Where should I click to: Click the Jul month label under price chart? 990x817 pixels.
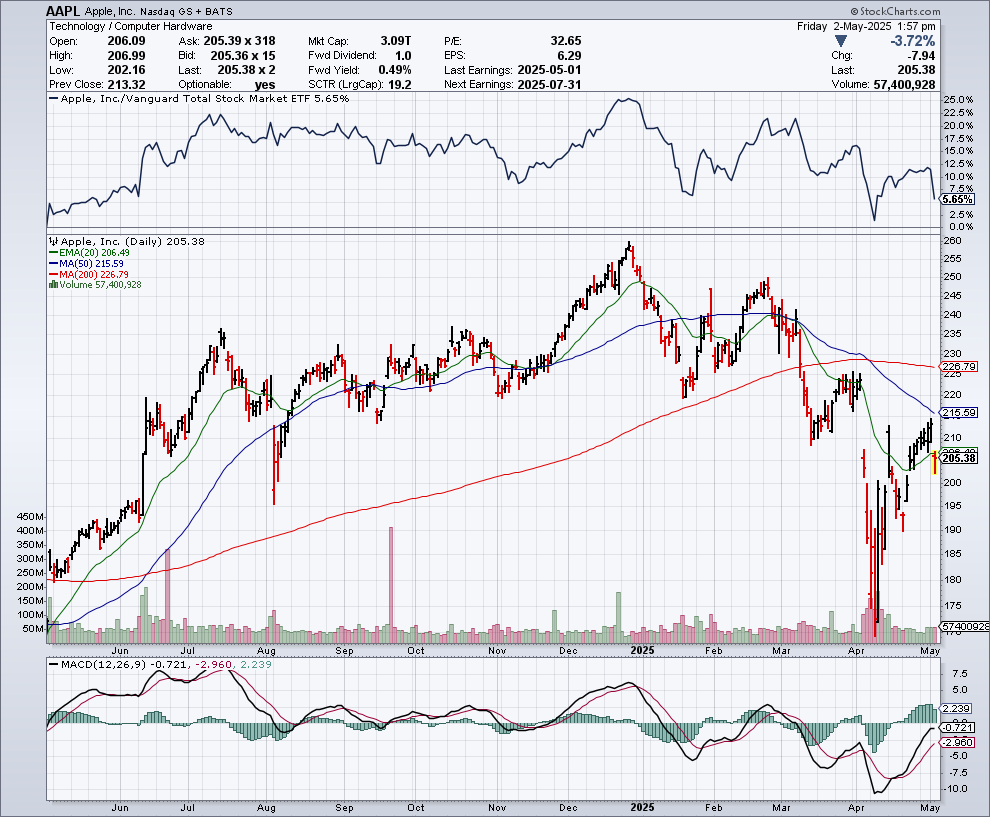(188, 650)
